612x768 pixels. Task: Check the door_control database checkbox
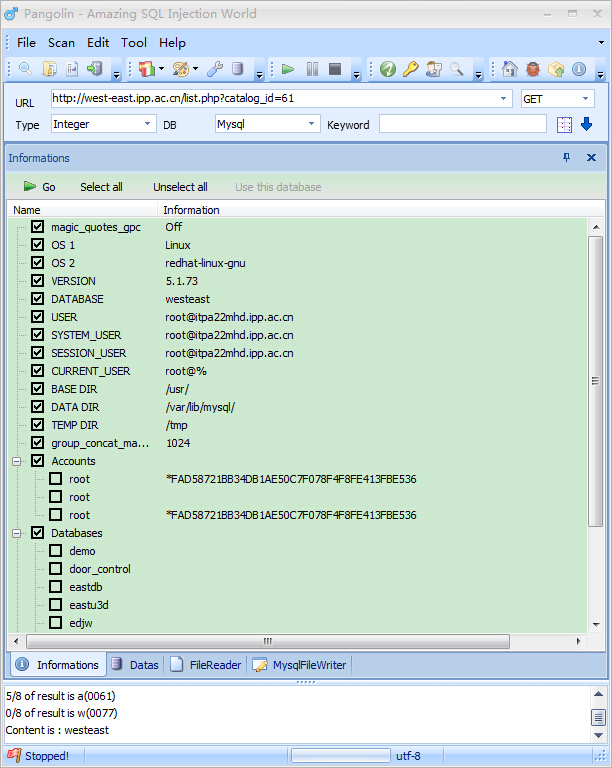pos(56,569)
